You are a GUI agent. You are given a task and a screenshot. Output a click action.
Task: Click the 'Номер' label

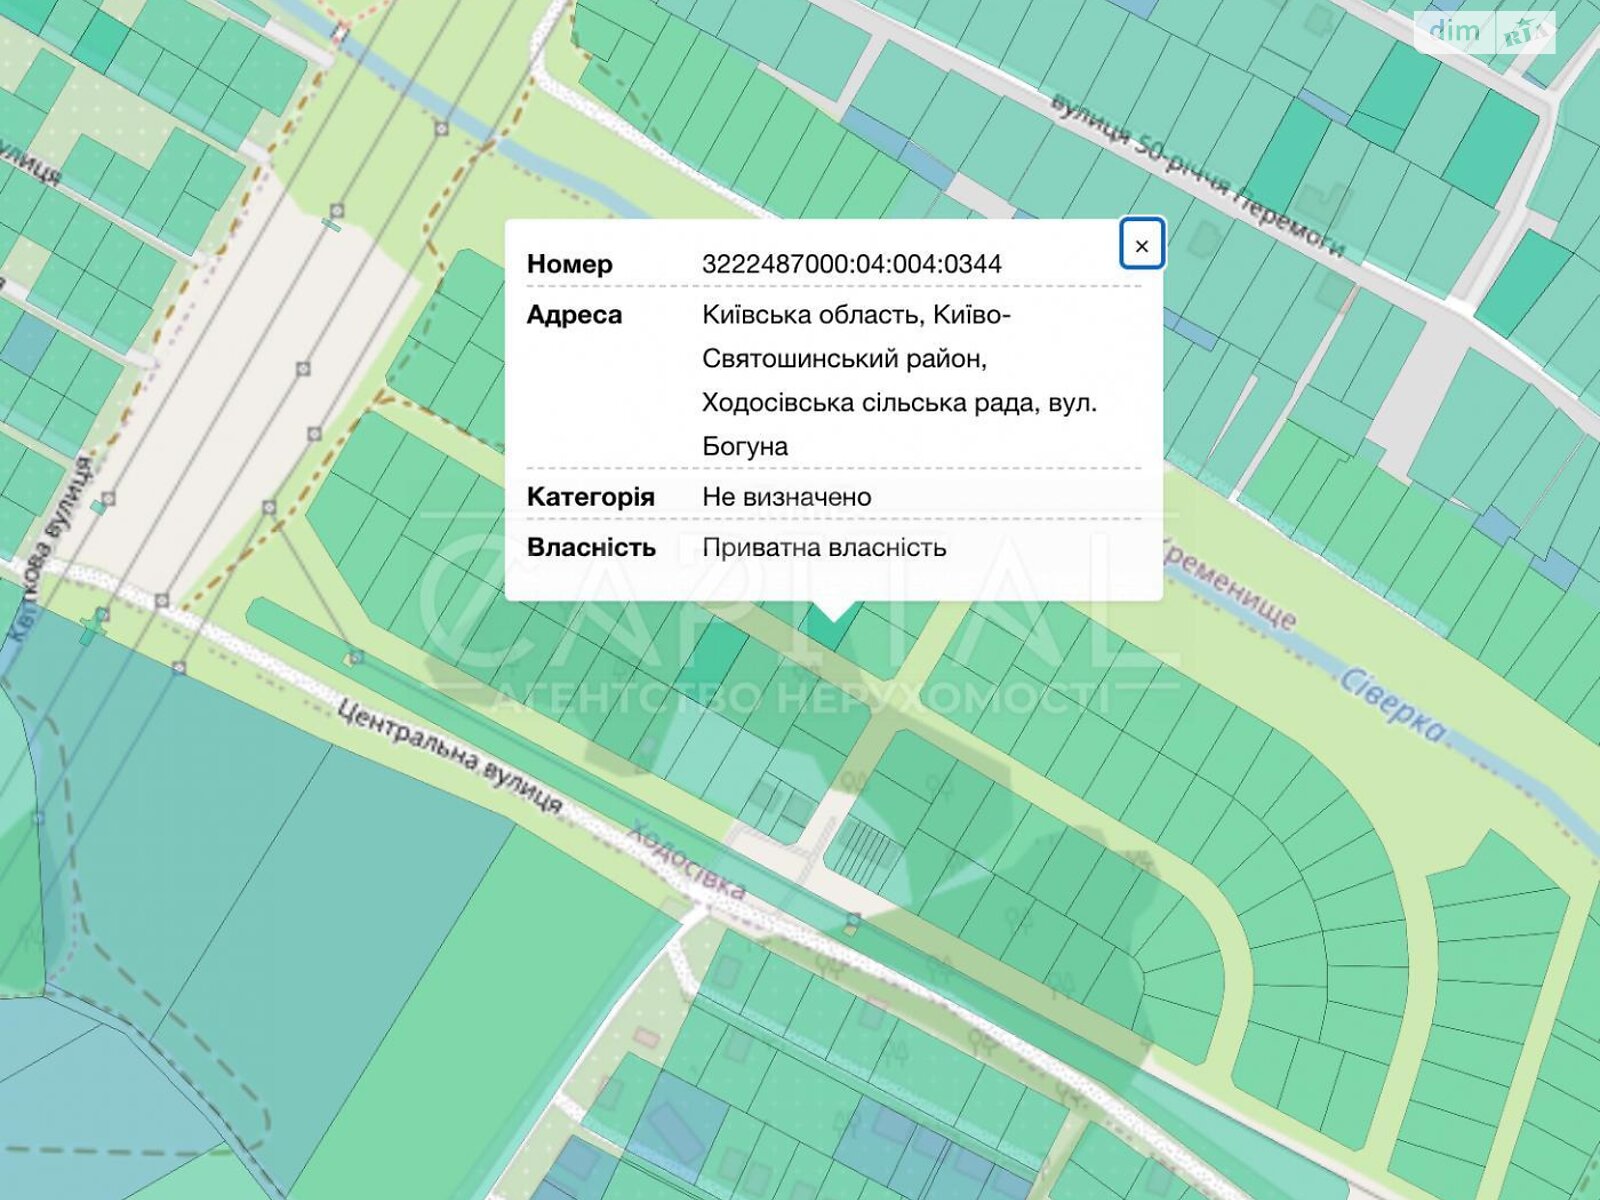570,264
